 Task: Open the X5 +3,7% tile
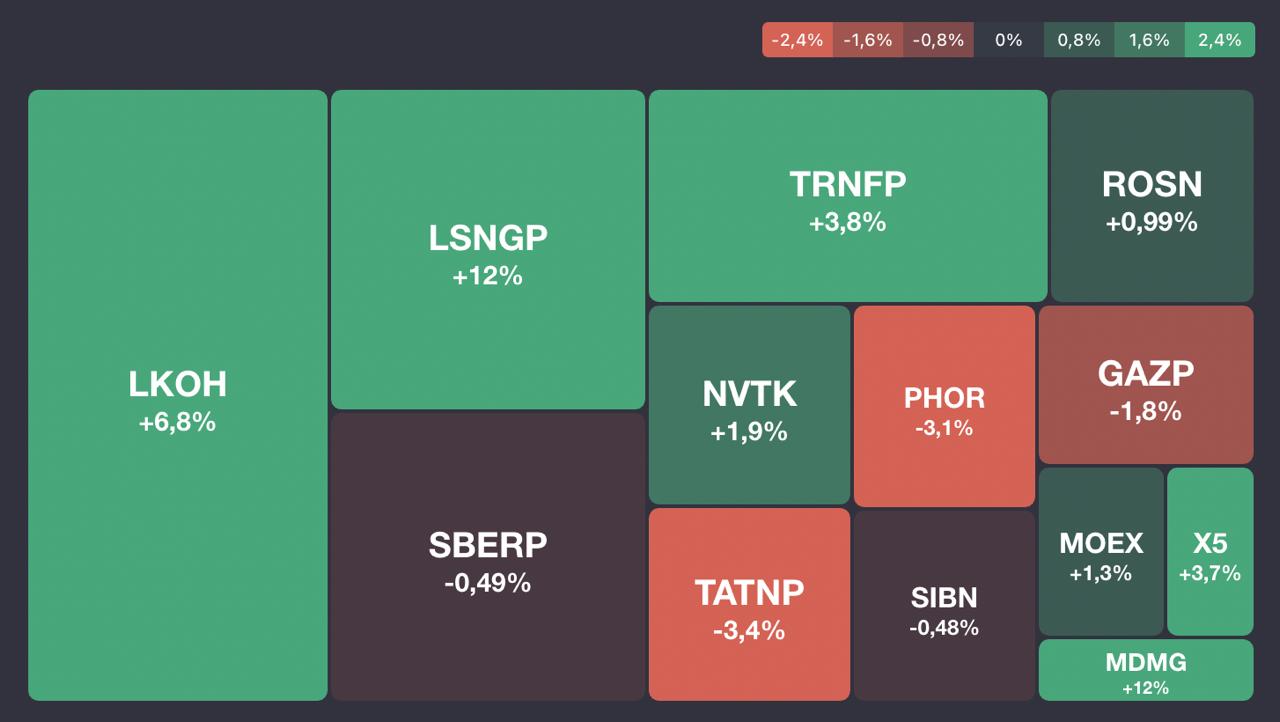[1210, 552]
